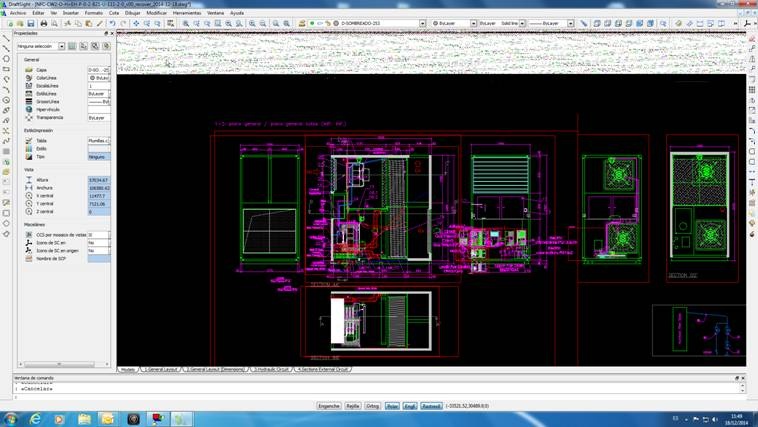Image resolution: width=758 pixels, height=427 pixels.
Task: Click the Print Preview icon
Action: pyautogui.click(x=54, y=23)
